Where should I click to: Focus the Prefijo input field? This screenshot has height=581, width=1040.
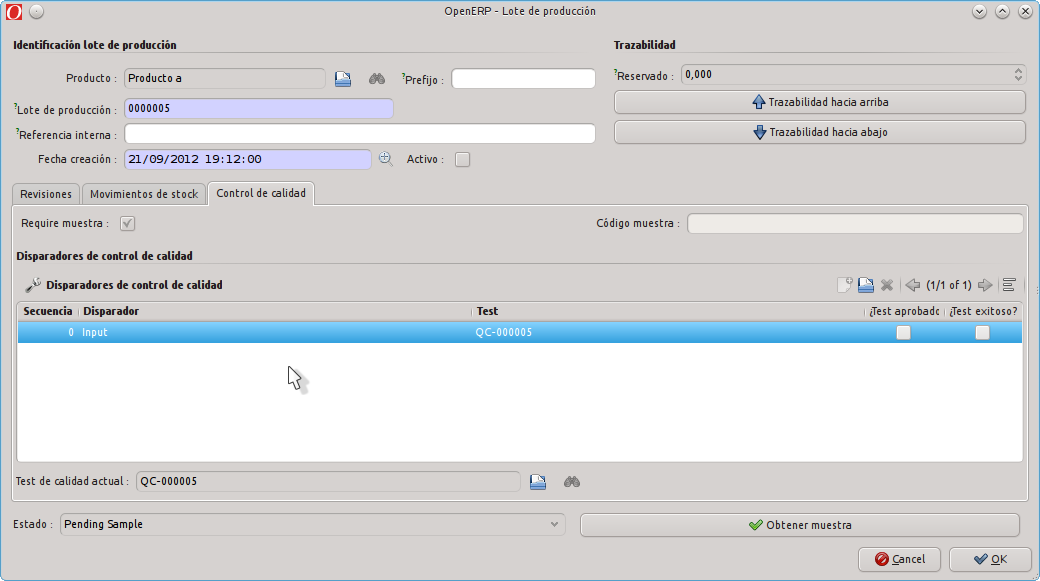point(523,78)
